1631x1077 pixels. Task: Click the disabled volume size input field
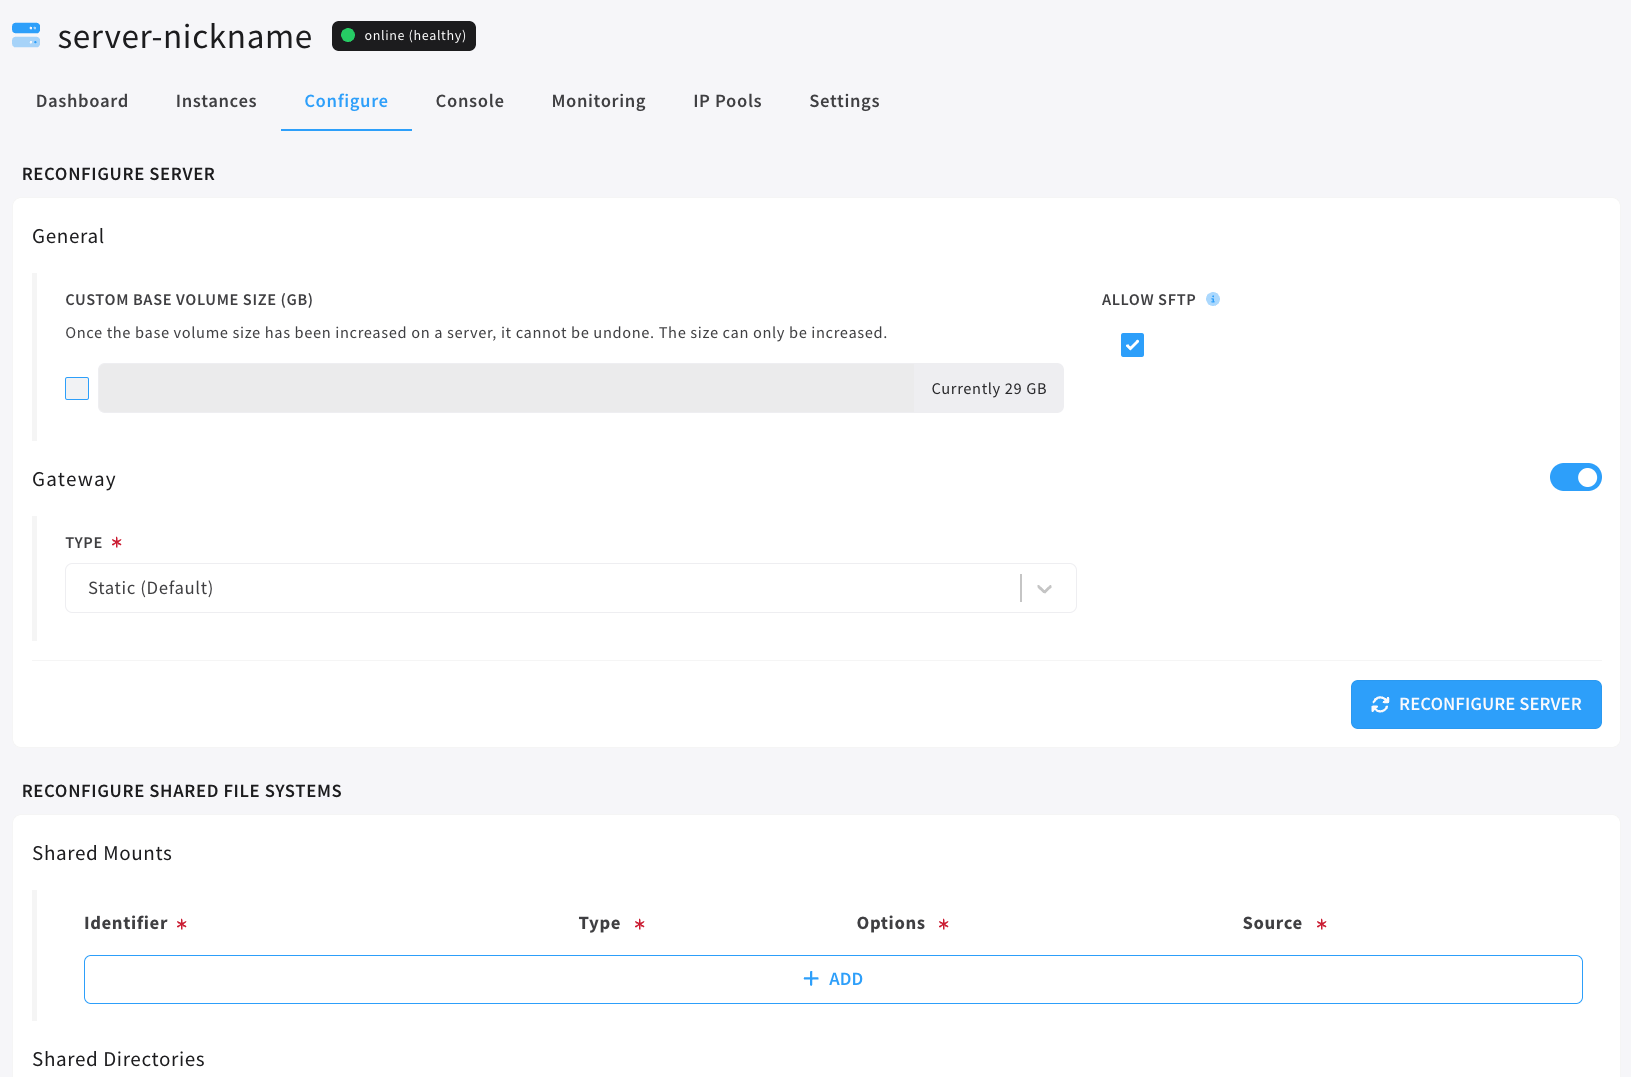point(500,388)
